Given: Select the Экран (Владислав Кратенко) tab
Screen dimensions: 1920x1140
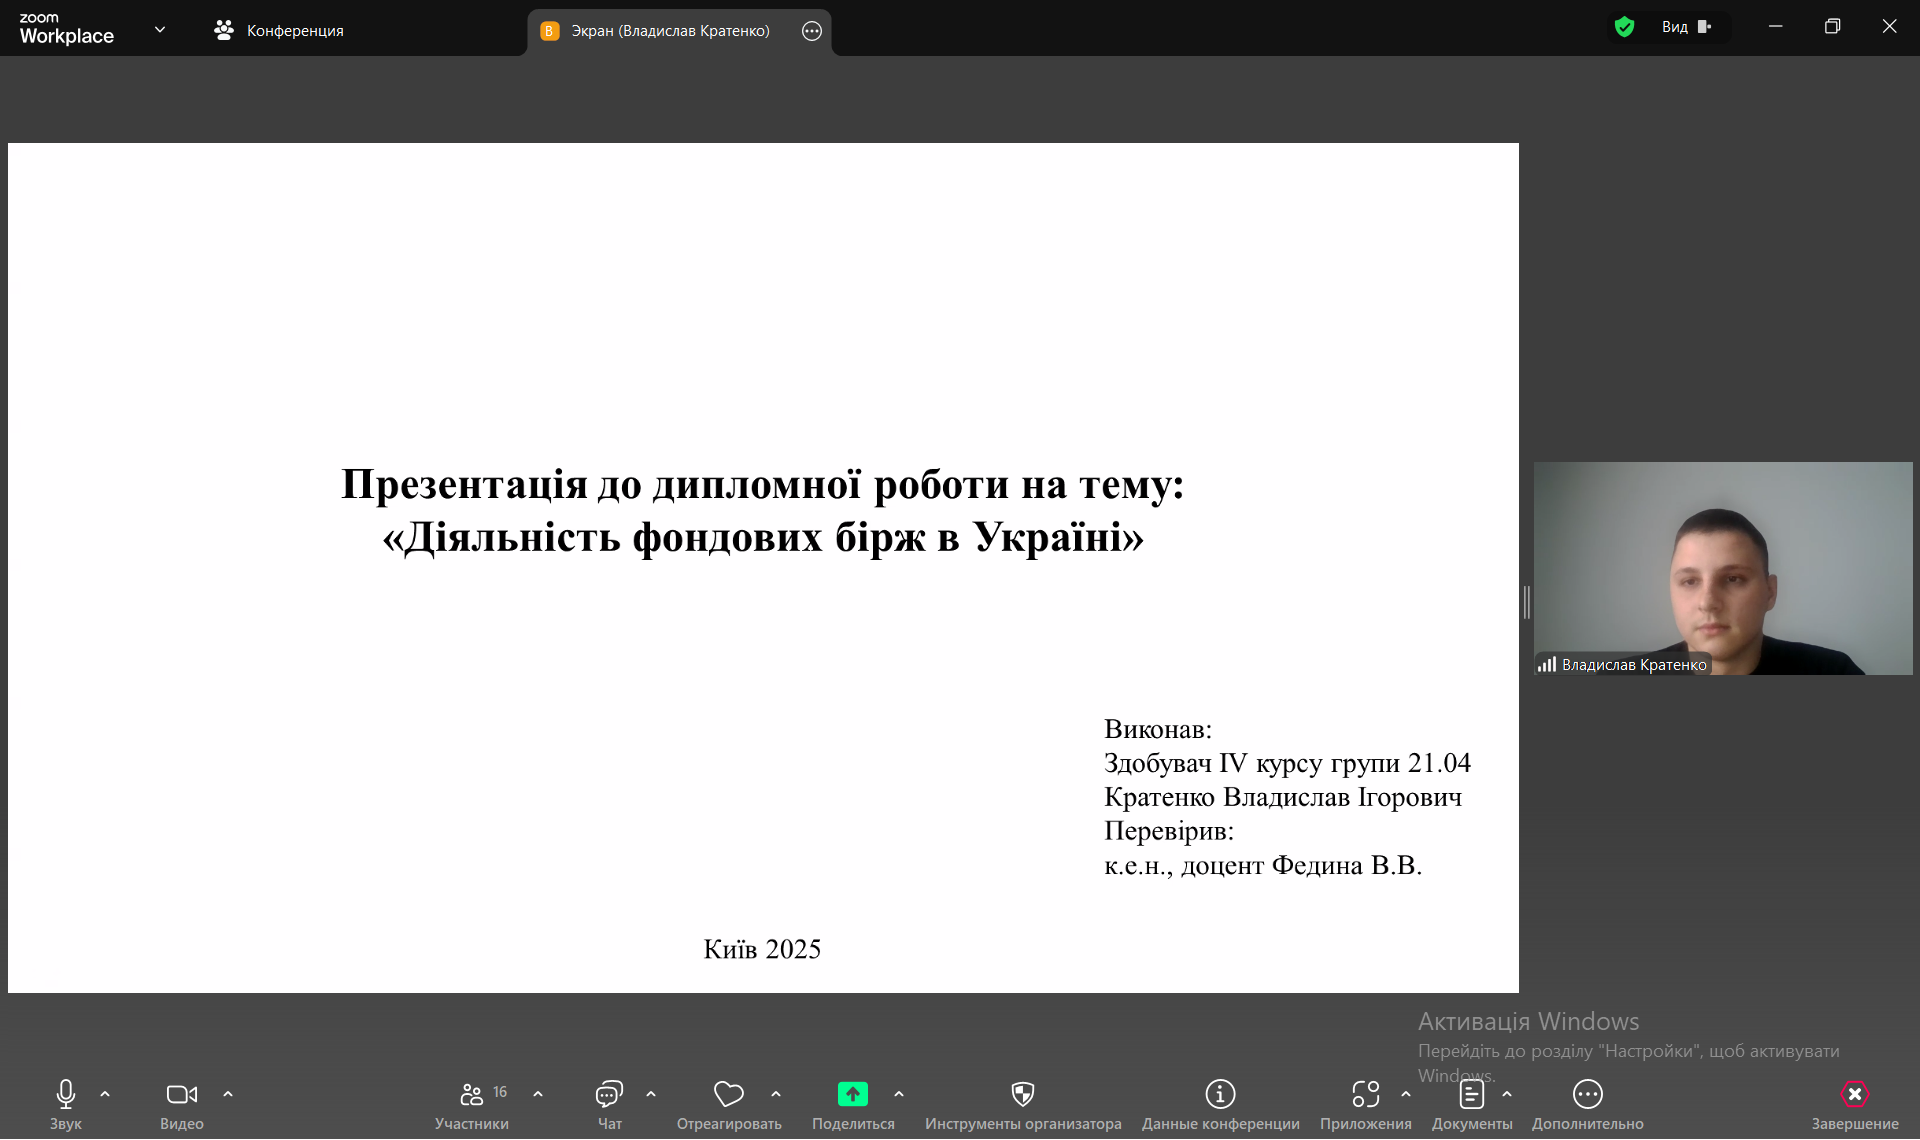Looking at the screenshot, I should pos(670,31).
